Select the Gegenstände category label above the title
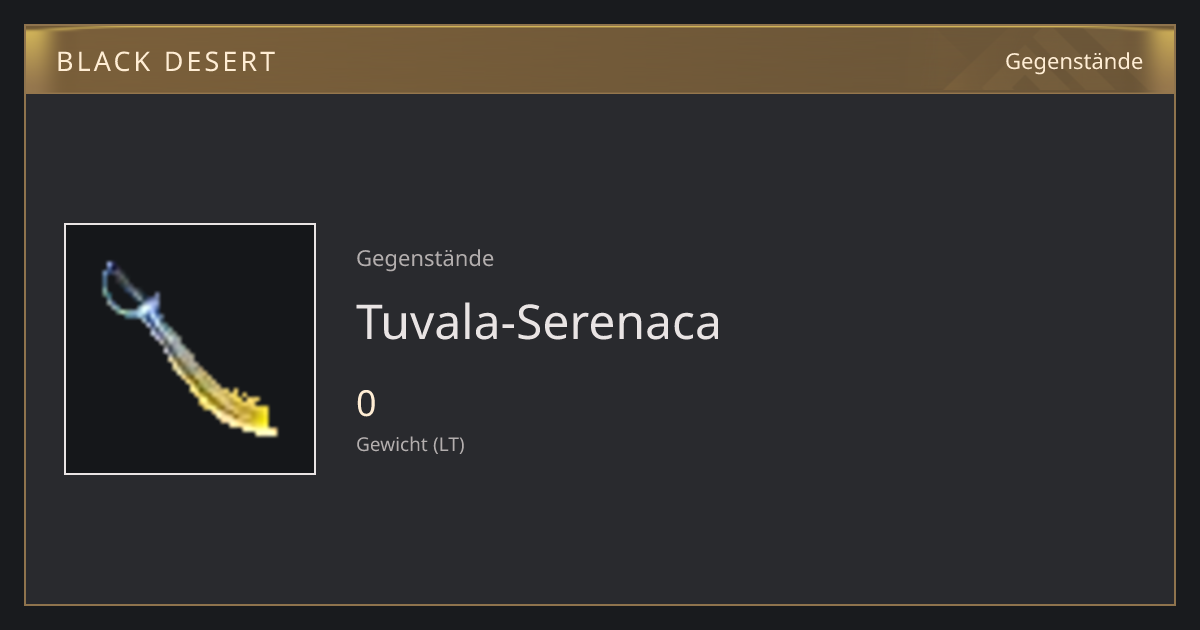This screenshot has height=630, width=1200. pyautogui.click(x=425, y=258)
